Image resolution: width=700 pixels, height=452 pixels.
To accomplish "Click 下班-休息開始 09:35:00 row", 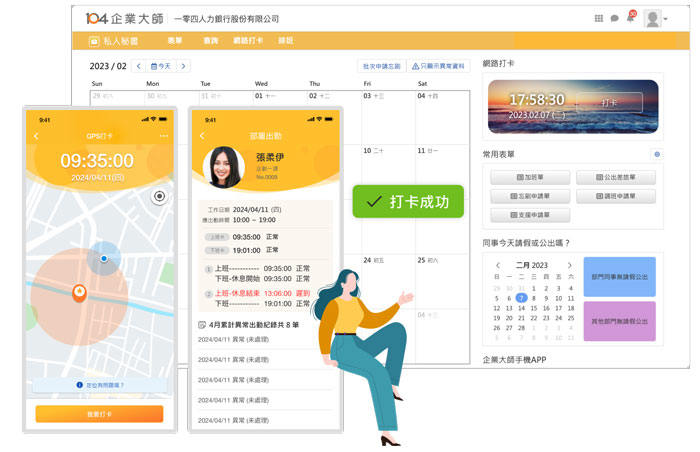I will [x=262, y=279].
